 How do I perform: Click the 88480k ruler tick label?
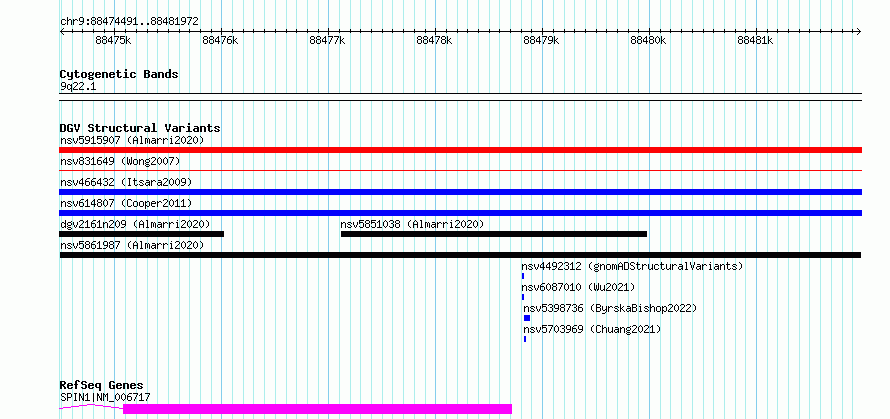(648, 40)
